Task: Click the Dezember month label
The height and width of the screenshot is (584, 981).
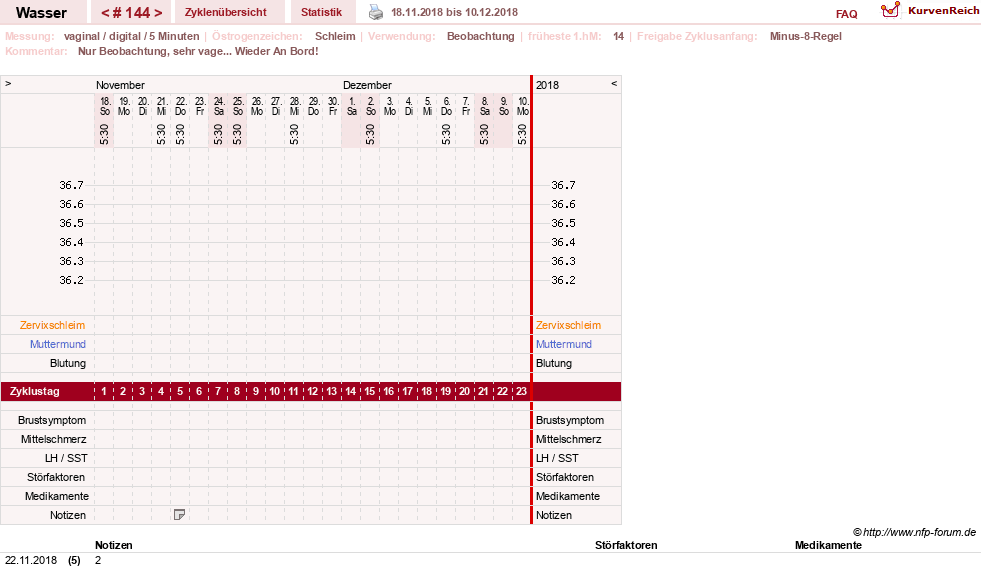Action: [x=367, y=85]
